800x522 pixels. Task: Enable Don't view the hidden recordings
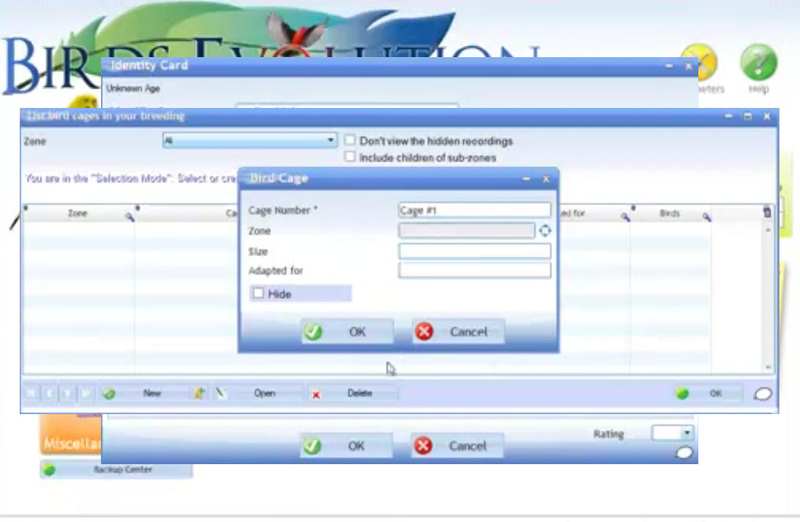click(349, 140)
